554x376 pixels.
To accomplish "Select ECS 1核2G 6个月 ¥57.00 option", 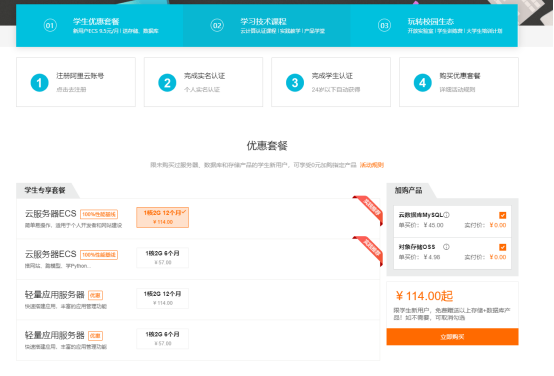I will coord(163,258).
